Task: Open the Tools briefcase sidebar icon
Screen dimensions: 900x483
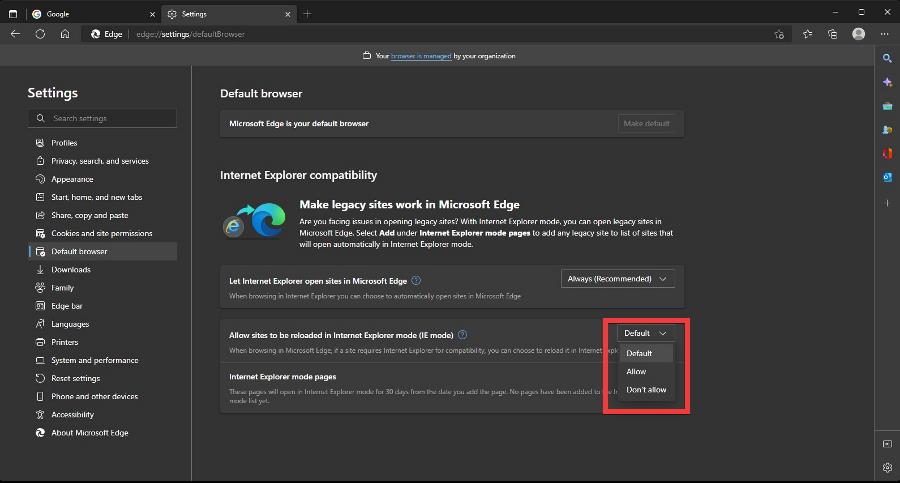Action: click(x=887, y=106)
